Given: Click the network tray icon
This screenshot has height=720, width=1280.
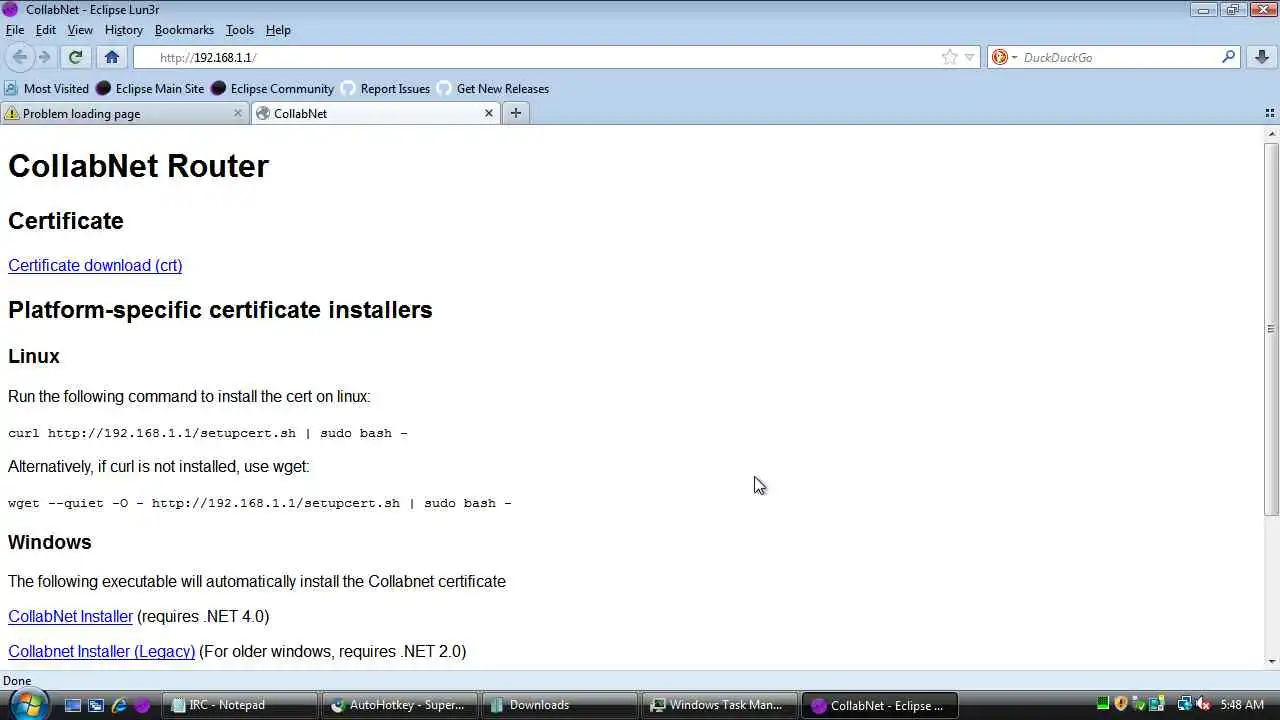Looking at the screenshot, I should (x=1185, y=704).
